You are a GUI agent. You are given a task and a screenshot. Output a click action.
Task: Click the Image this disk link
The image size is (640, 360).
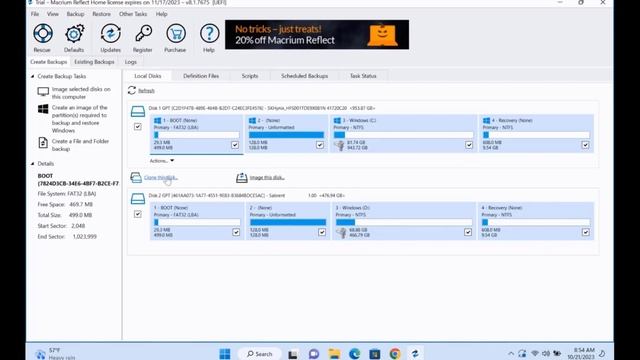267,177
